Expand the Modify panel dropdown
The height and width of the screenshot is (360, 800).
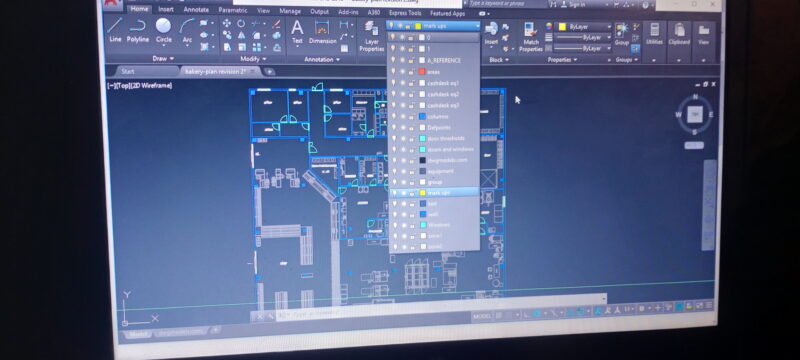[253, 59]
